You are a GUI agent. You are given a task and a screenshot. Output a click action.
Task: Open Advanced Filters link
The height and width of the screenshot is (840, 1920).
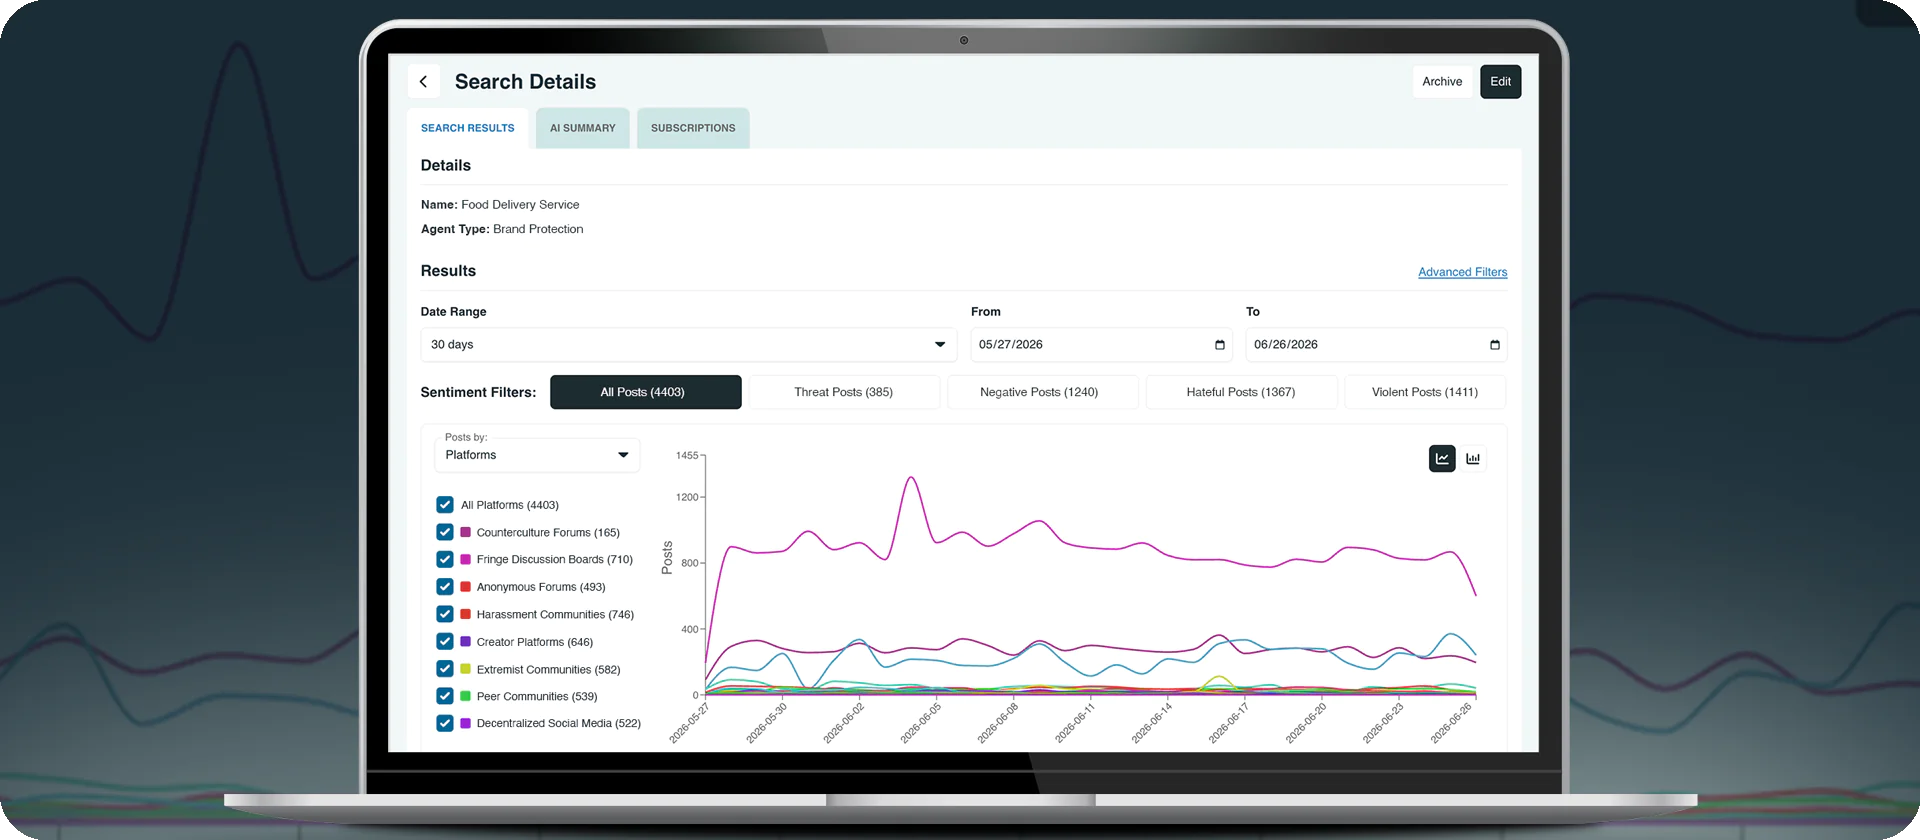click(1463, 272)
